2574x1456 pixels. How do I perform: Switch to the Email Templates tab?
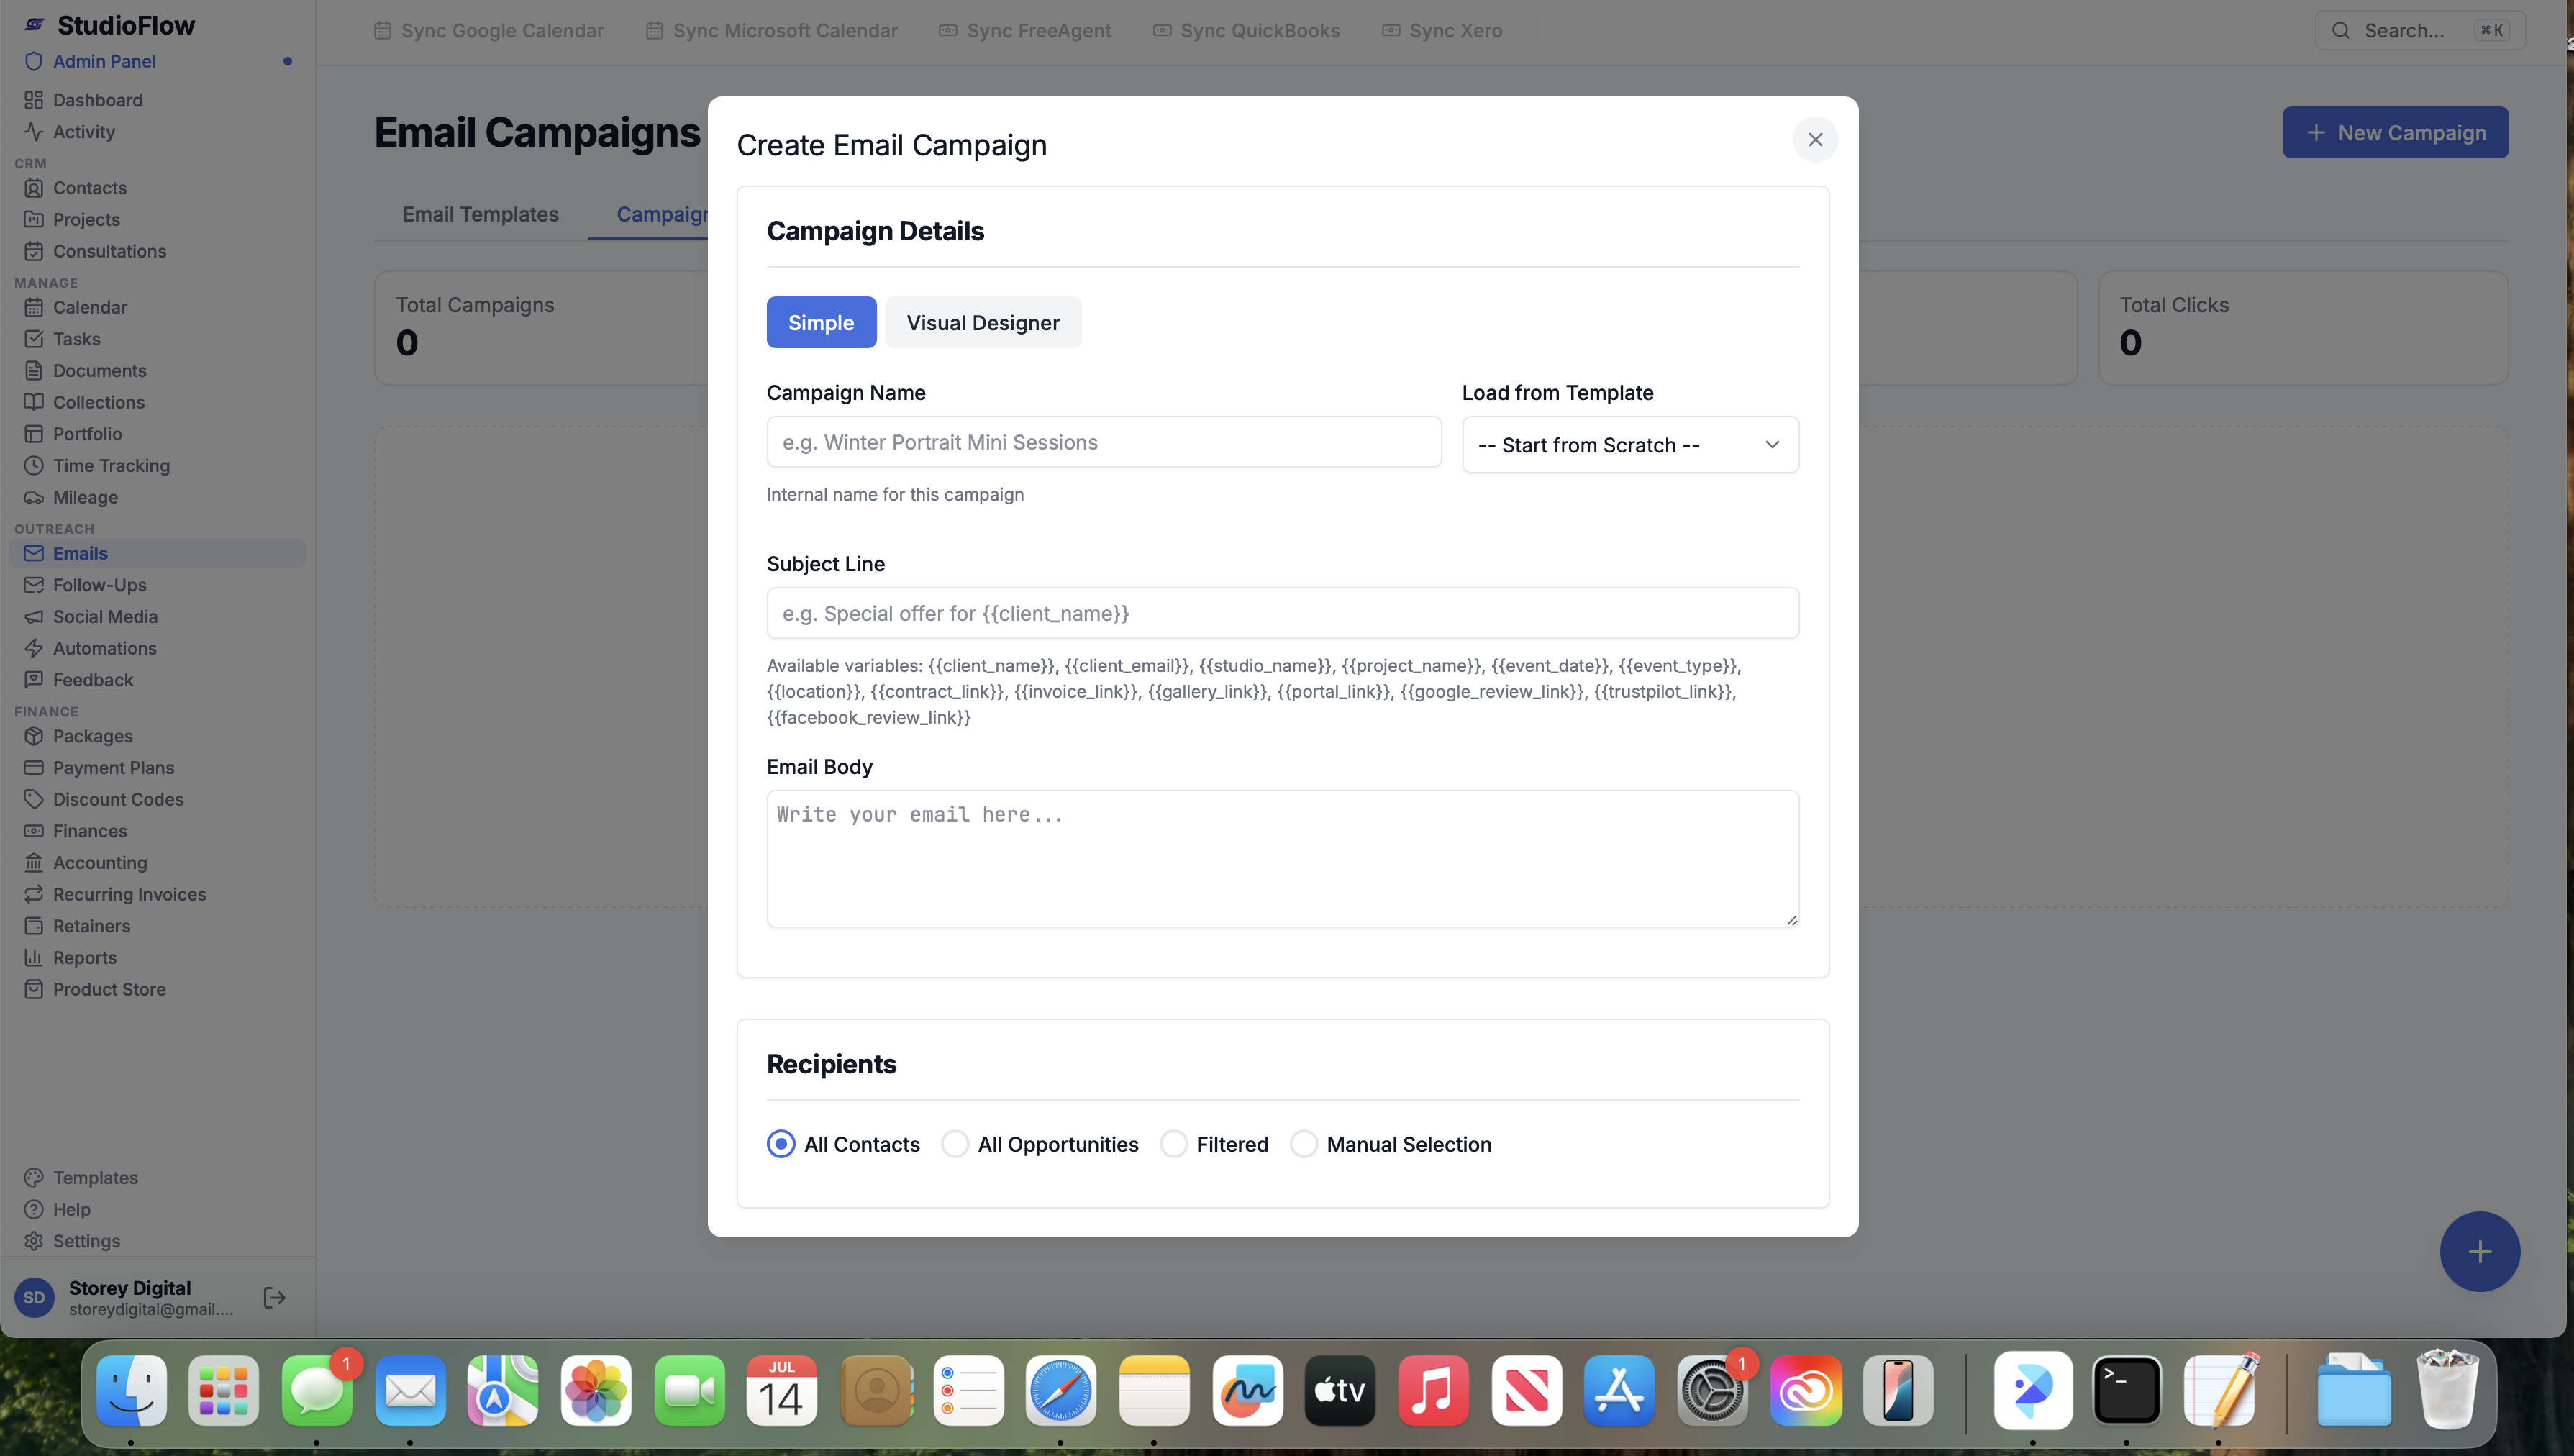[x=480, y=214]
